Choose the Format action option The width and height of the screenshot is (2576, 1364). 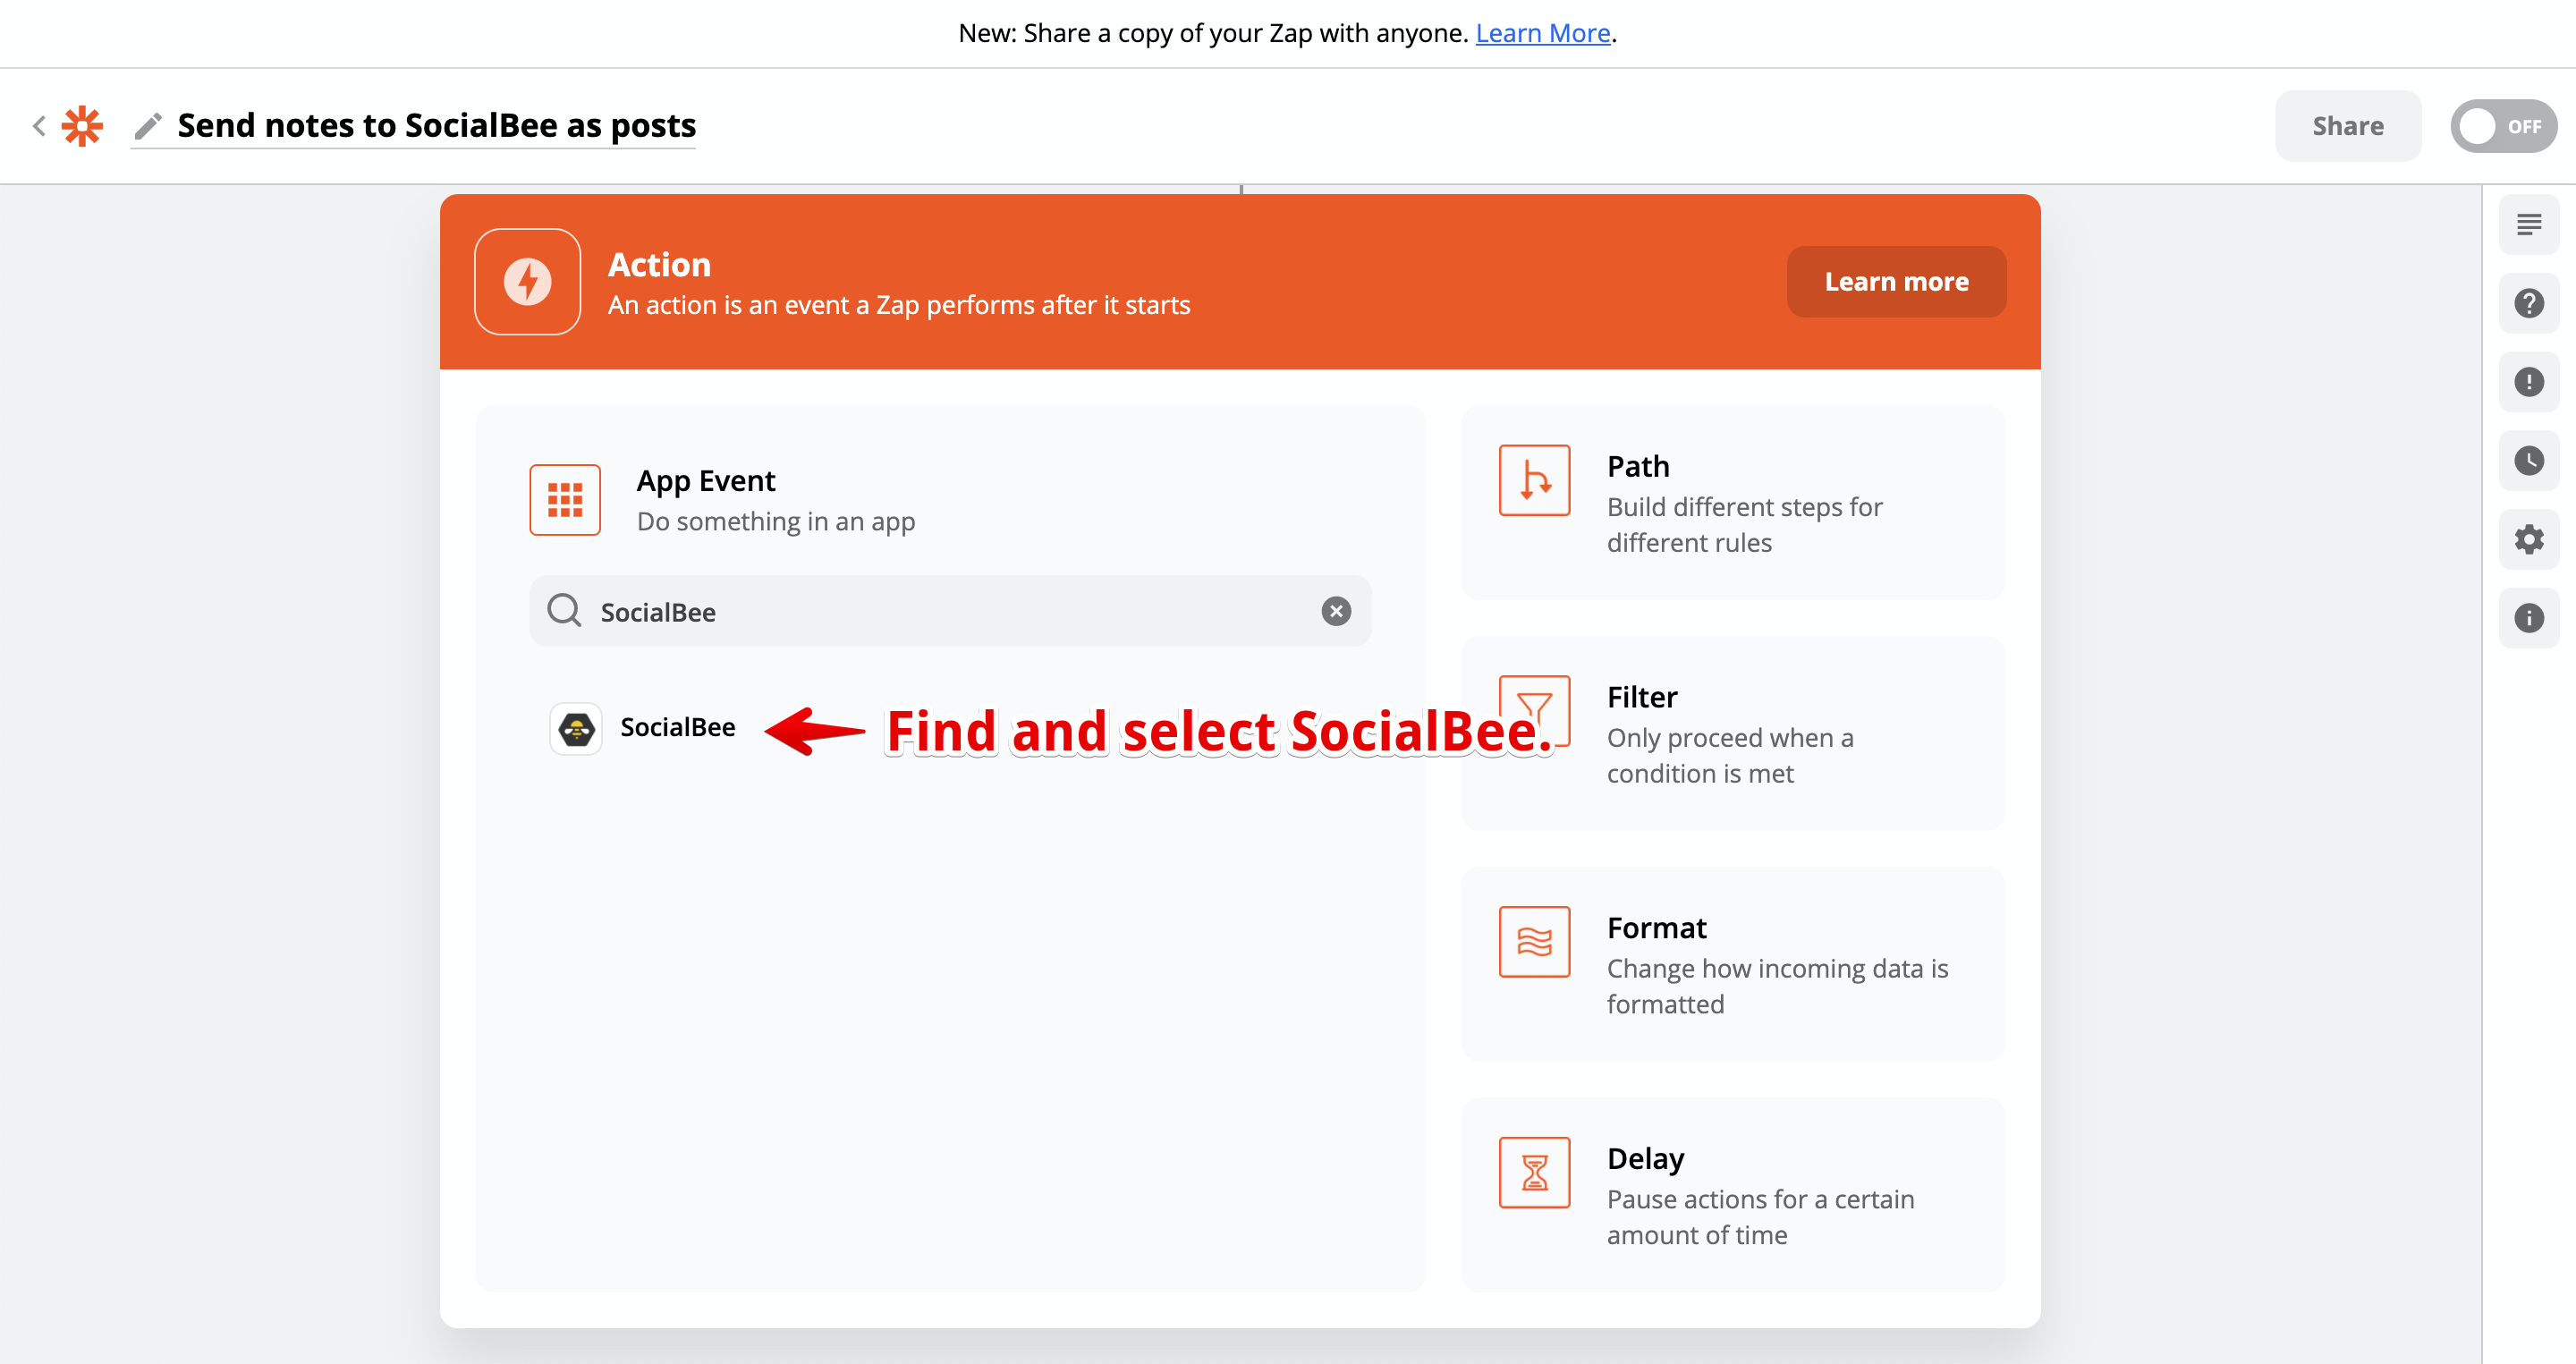tap(1732, 964)
